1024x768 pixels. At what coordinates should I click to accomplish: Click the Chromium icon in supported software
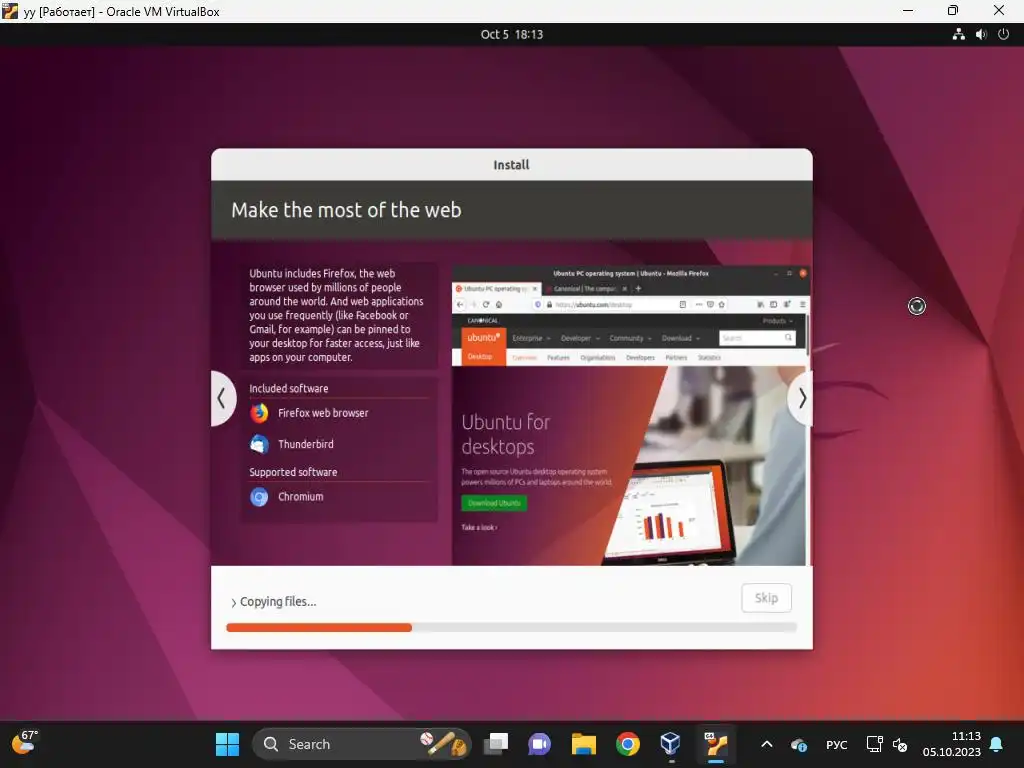pos(259,497)
